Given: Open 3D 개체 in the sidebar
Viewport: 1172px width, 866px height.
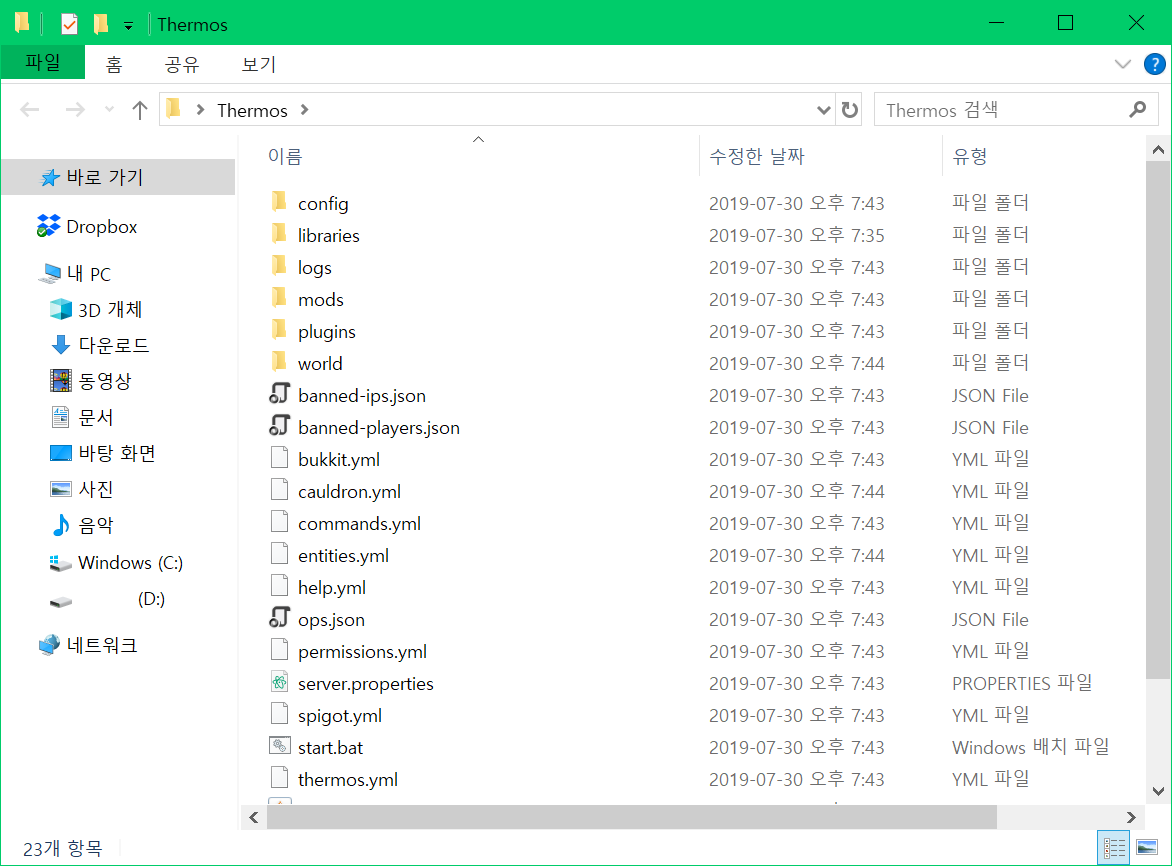Looking at the screenshot, I should (96, 309).
